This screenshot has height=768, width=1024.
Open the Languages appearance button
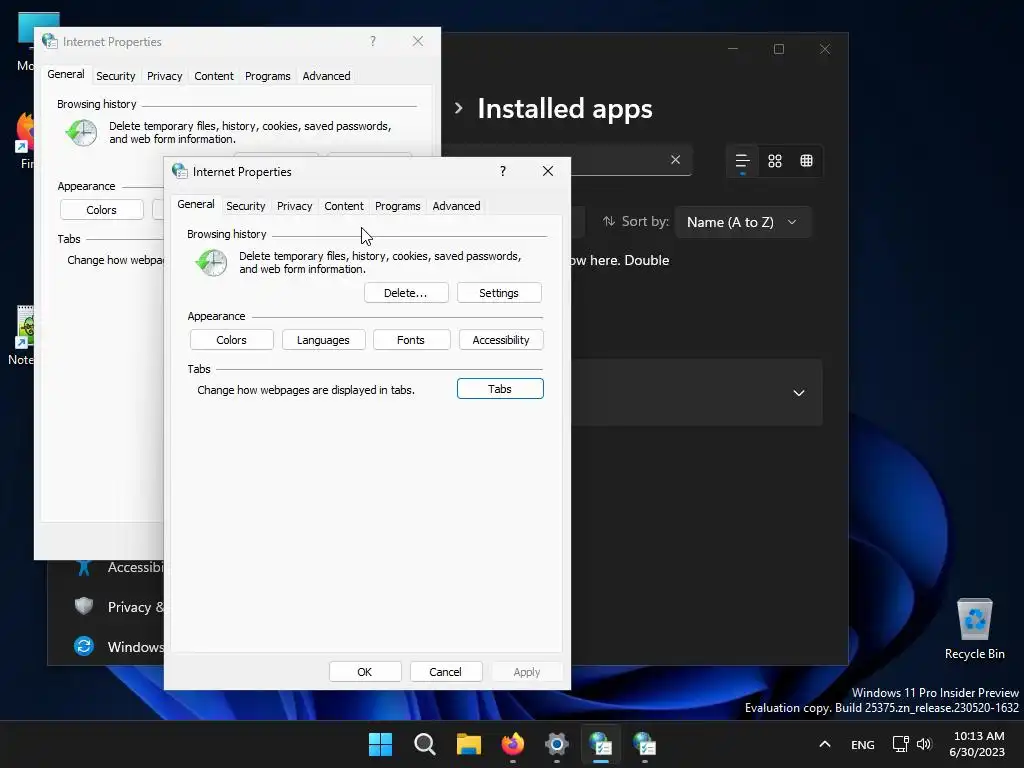coord(323,340)
